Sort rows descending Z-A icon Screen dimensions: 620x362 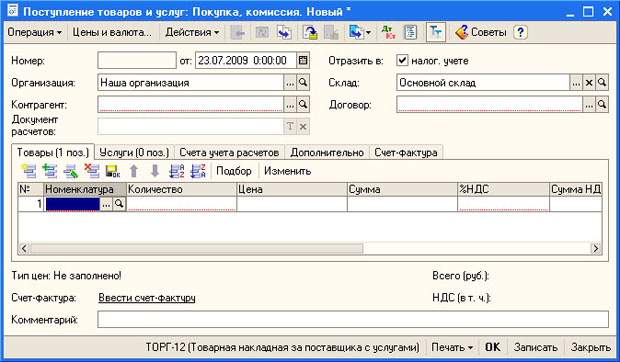198,171
